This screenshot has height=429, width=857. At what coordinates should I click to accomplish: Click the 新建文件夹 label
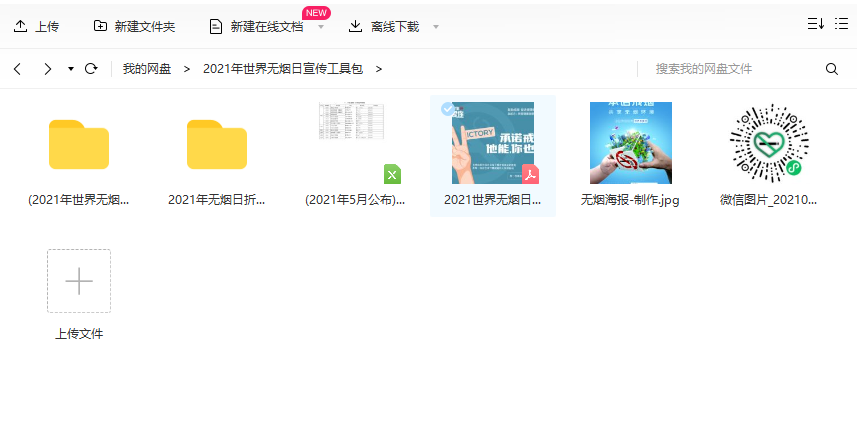[145, 26]
